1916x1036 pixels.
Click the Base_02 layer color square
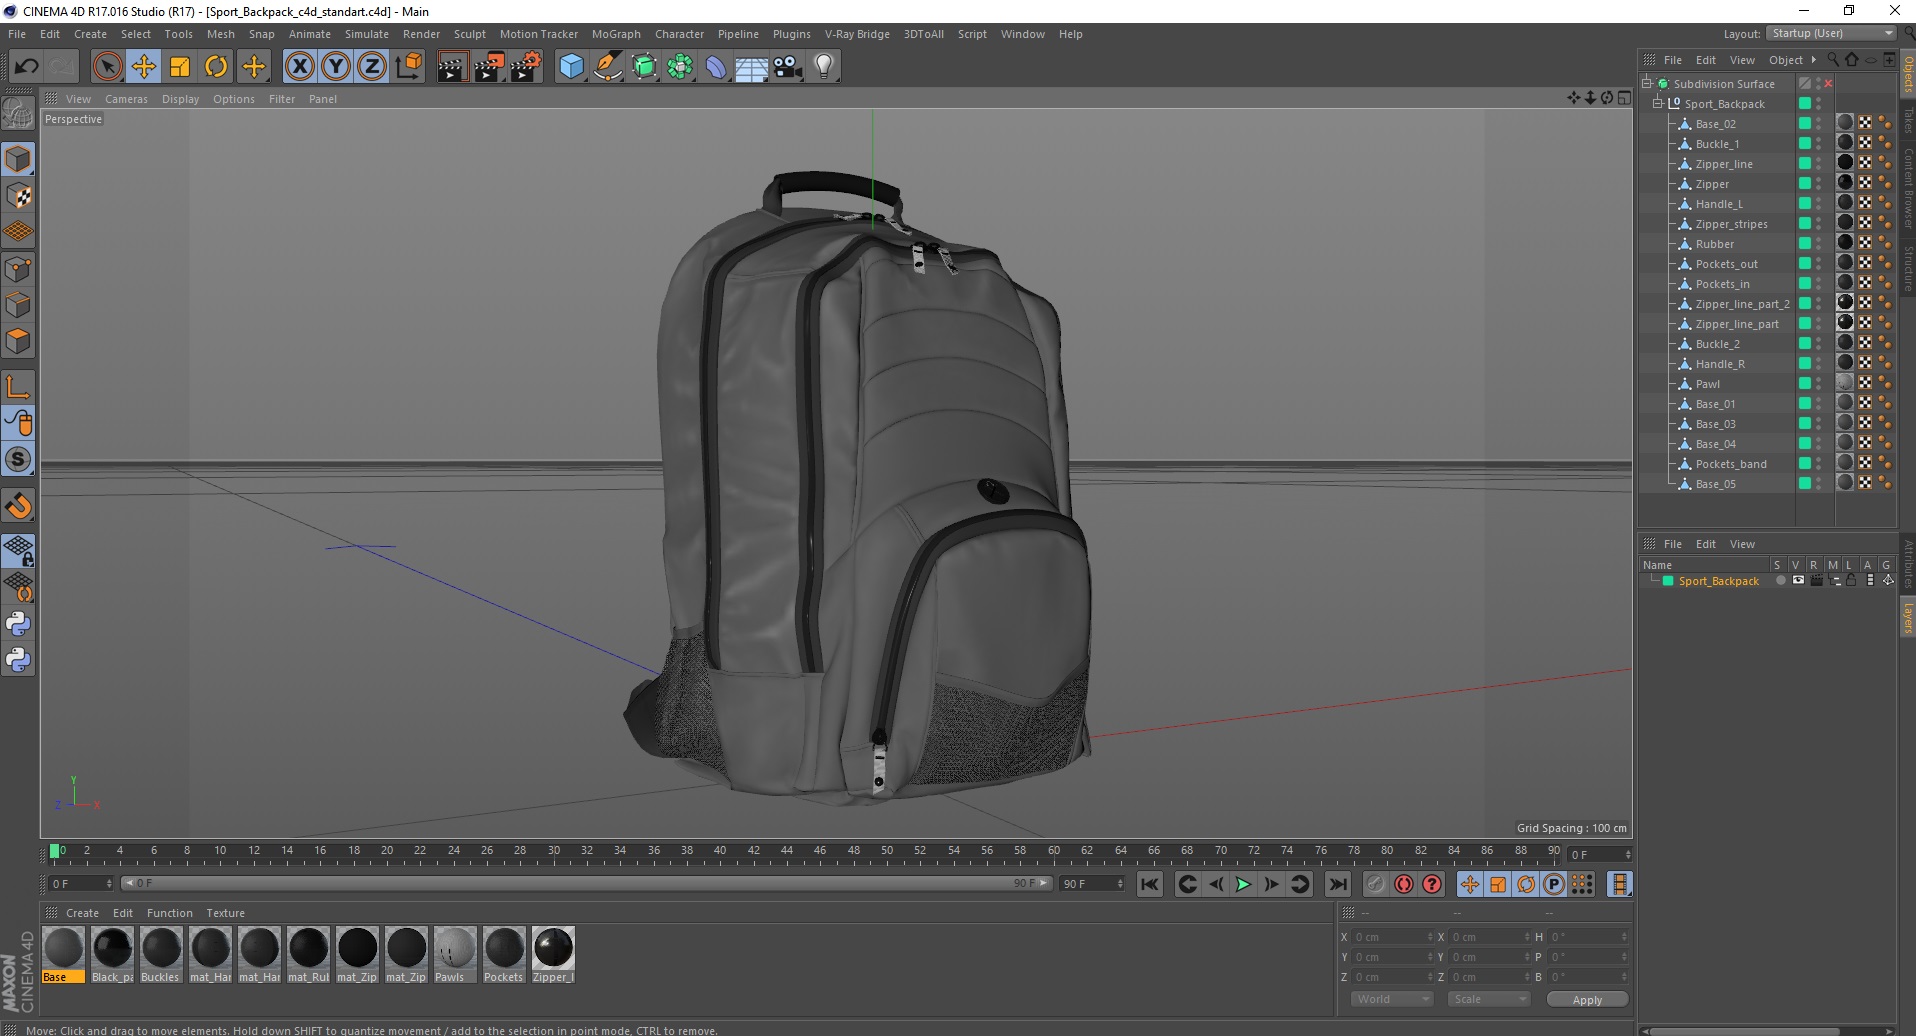tap(1805, 123)
